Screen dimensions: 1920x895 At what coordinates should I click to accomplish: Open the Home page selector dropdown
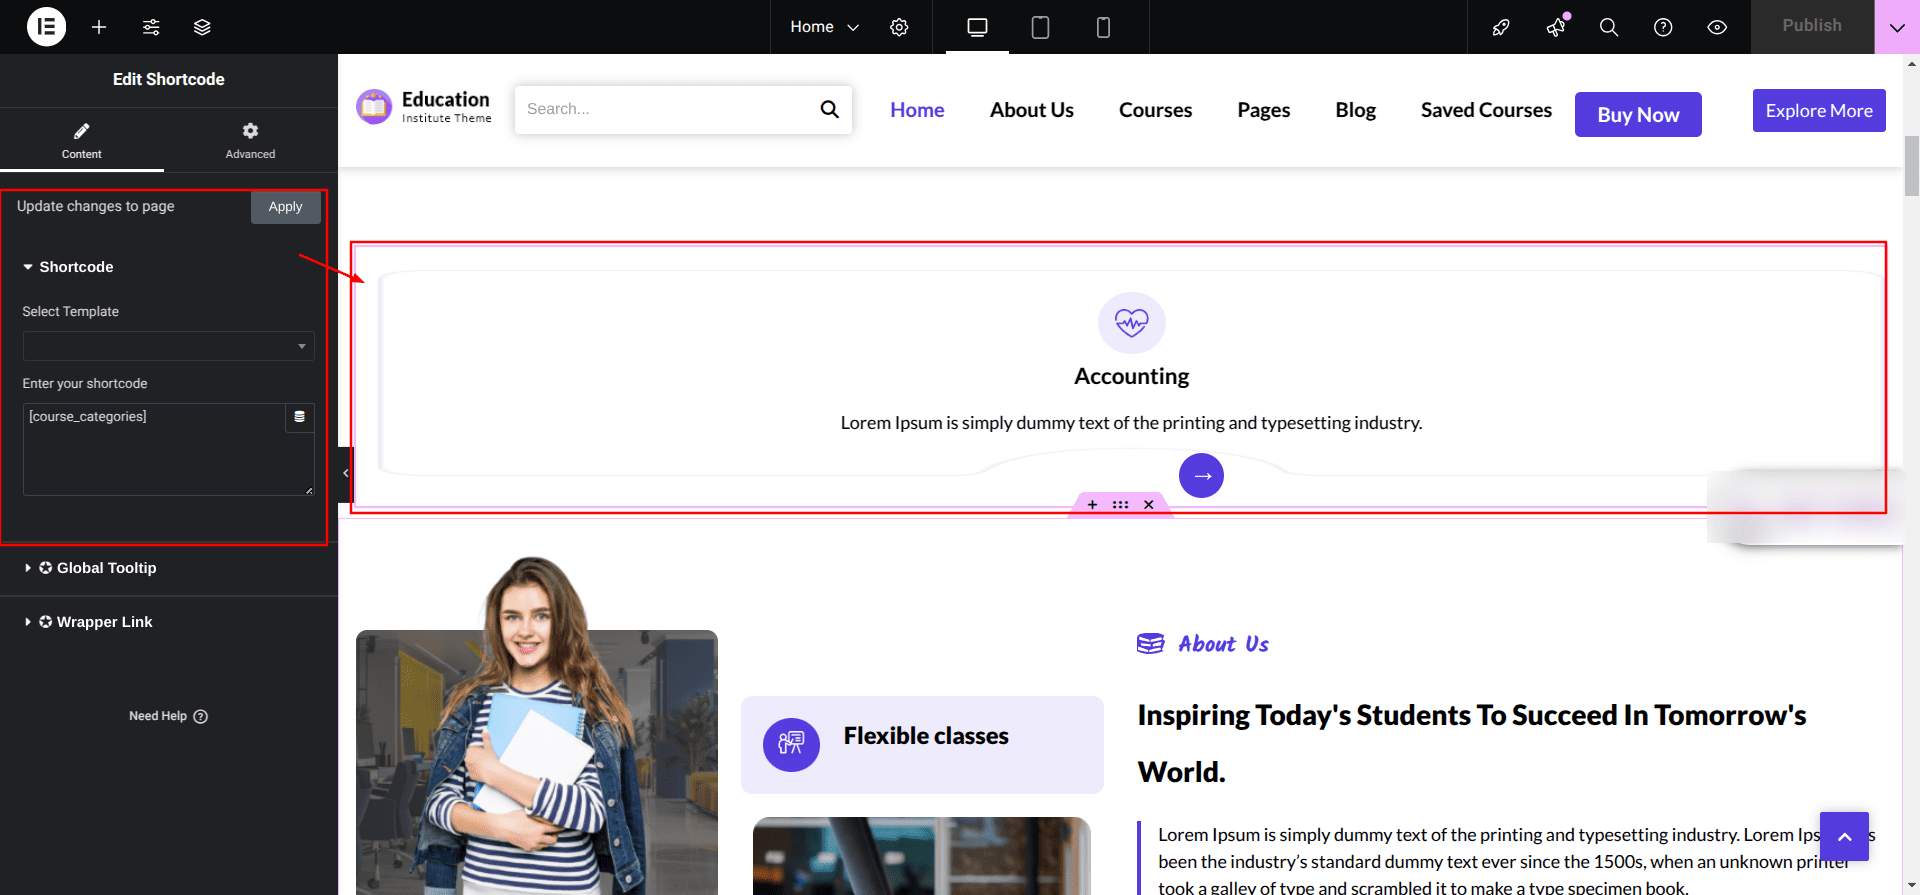[x=824, y=27]
